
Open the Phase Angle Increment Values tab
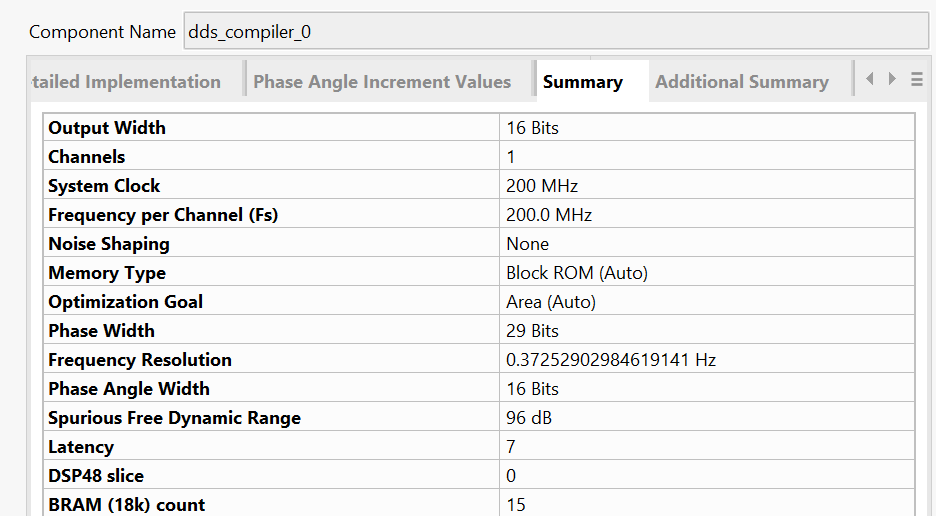click(382, 82)
